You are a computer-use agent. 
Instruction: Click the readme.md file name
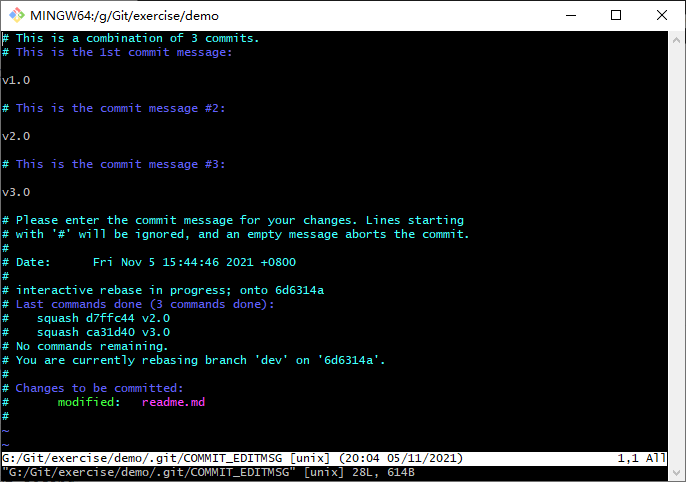click(173, 402)
